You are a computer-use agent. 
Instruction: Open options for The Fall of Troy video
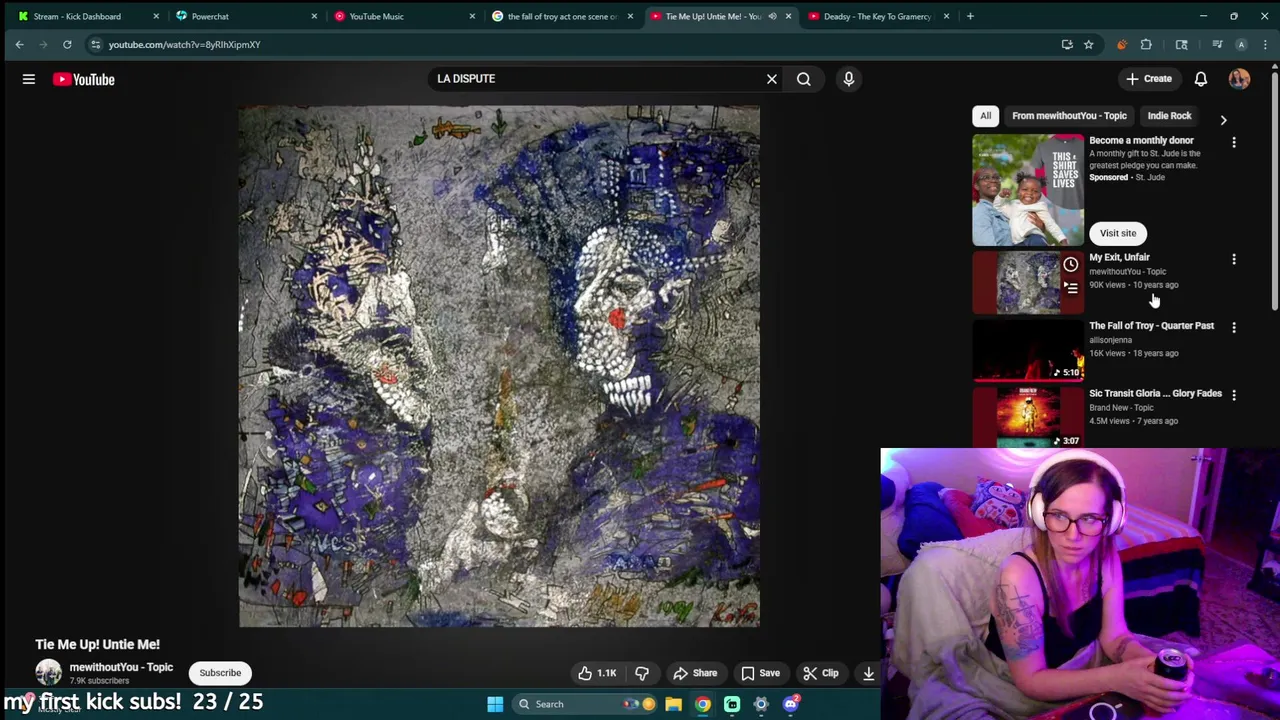point(1234,328)
